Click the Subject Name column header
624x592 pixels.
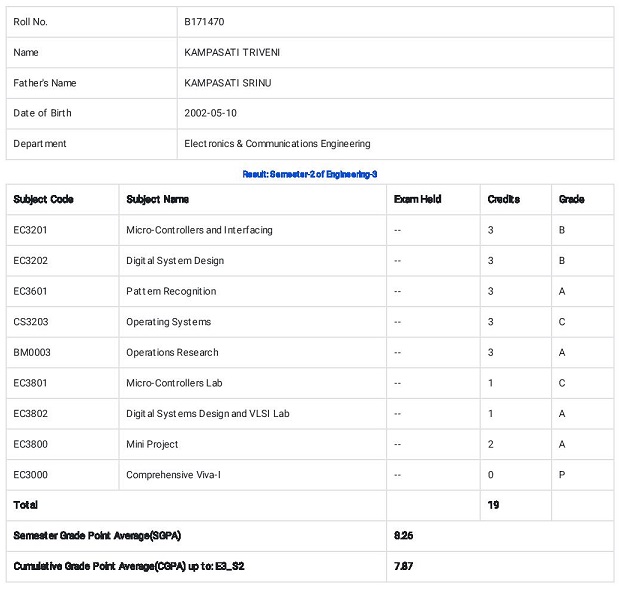158,199
